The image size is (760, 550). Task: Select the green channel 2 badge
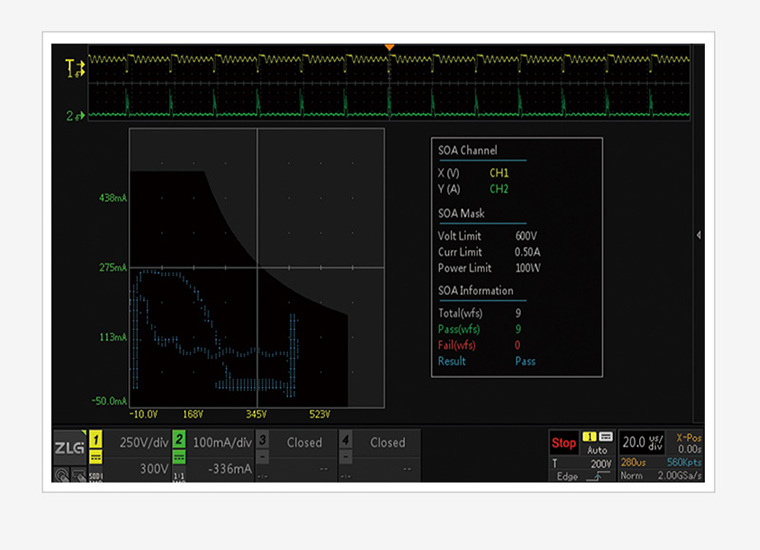point(179,440)
